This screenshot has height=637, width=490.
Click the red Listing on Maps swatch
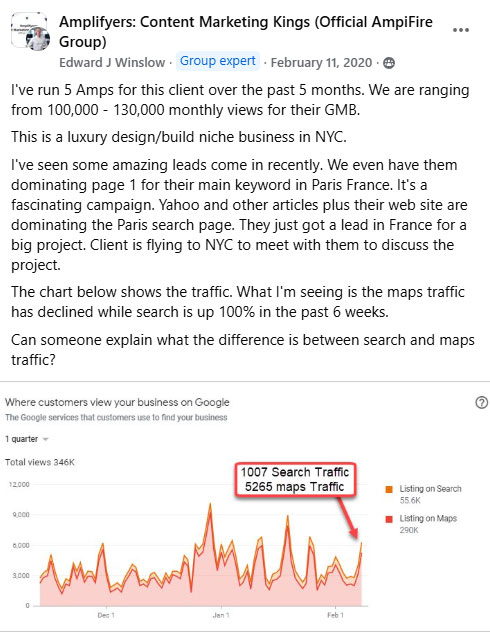pos(389,519)
